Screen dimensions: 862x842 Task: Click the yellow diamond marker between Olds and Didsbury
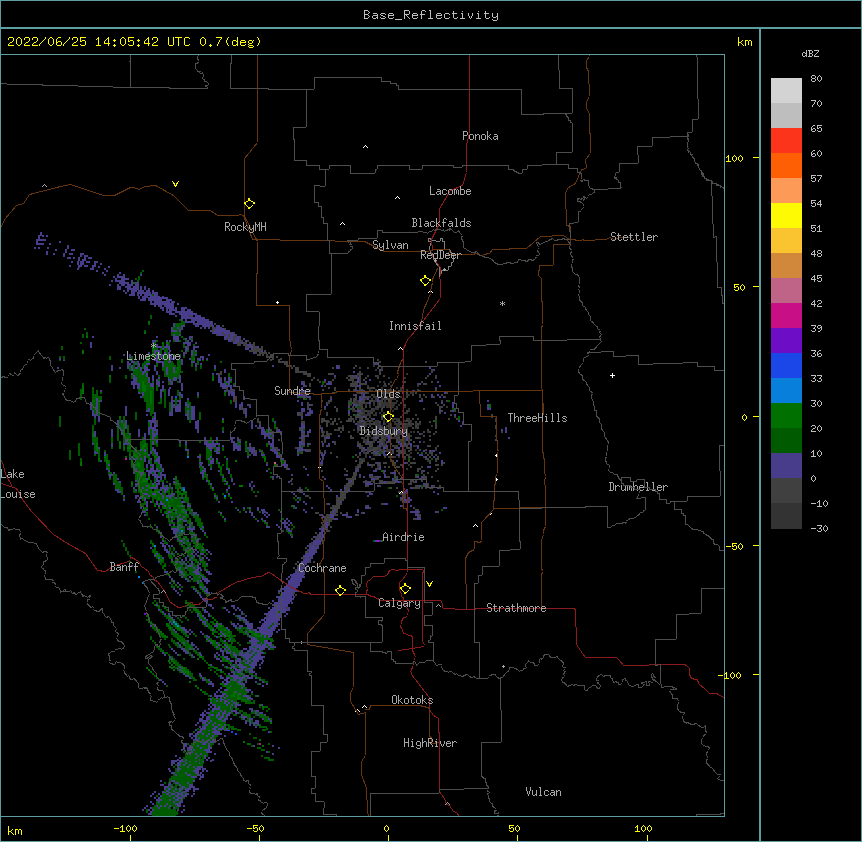click(388, 417)
